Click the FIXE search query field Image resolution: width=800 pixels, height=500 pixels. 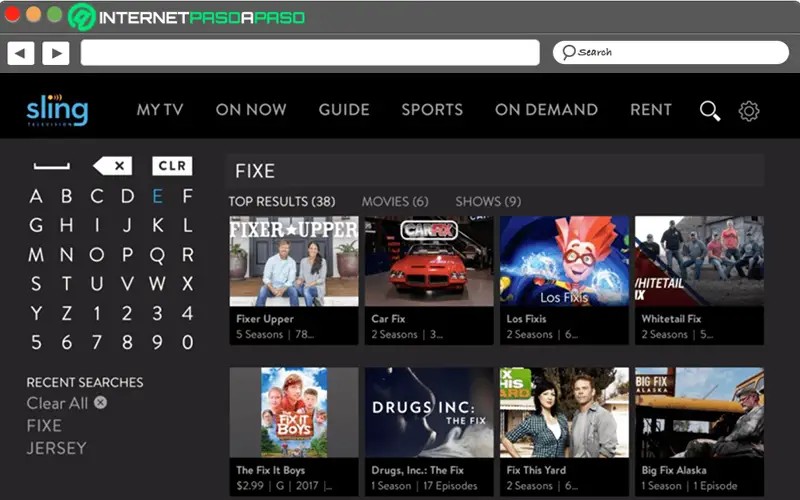495,170
